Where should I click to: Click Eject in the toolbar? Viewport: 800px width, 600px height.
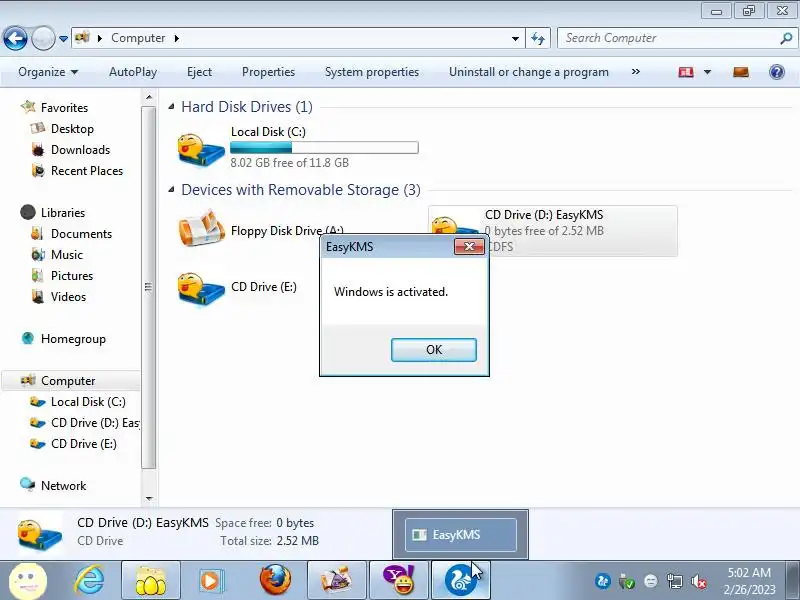click(199, 72)
